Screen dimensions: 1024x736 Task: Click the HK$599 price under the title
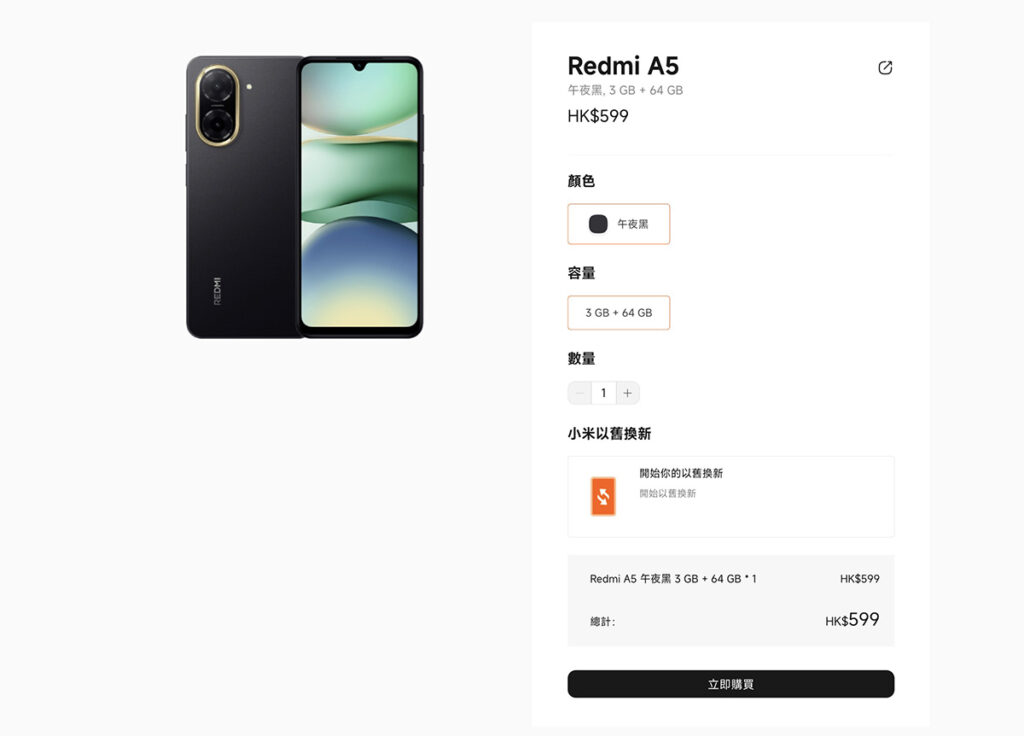point(598,116)
